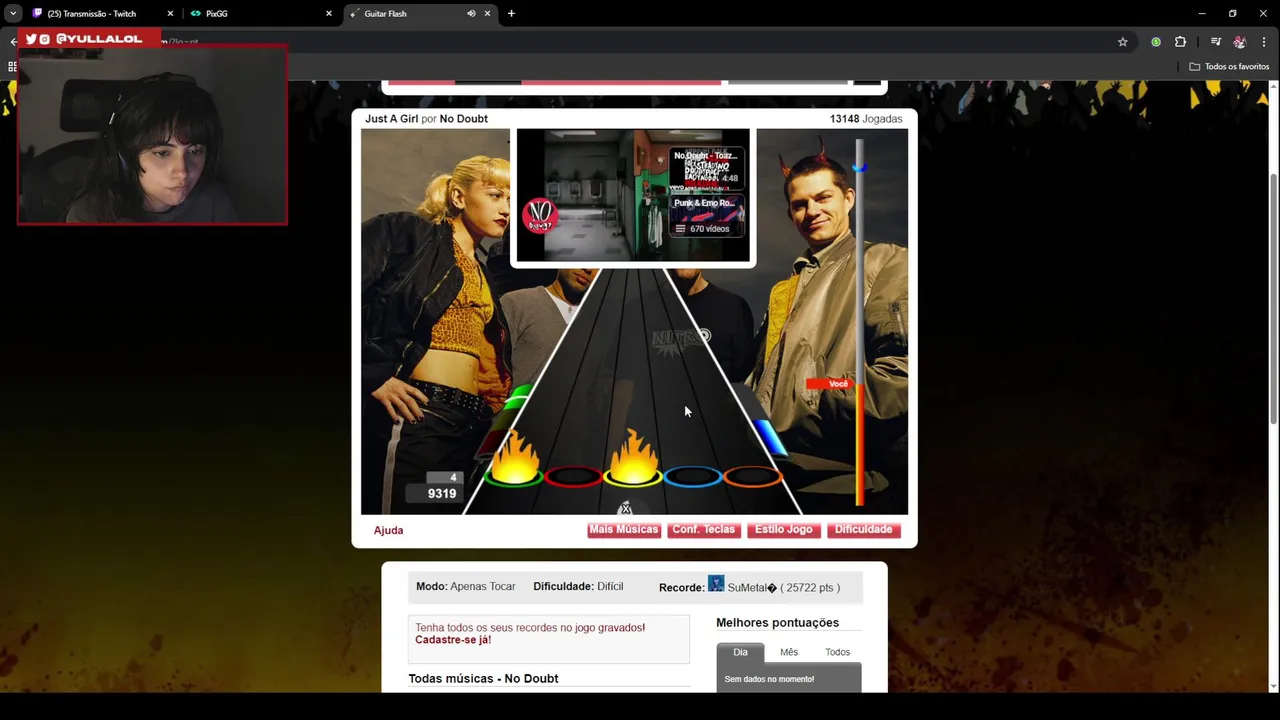Click the SuMetal record holder name
Viewport: 1280px width, 720px height.
[752, 588]
